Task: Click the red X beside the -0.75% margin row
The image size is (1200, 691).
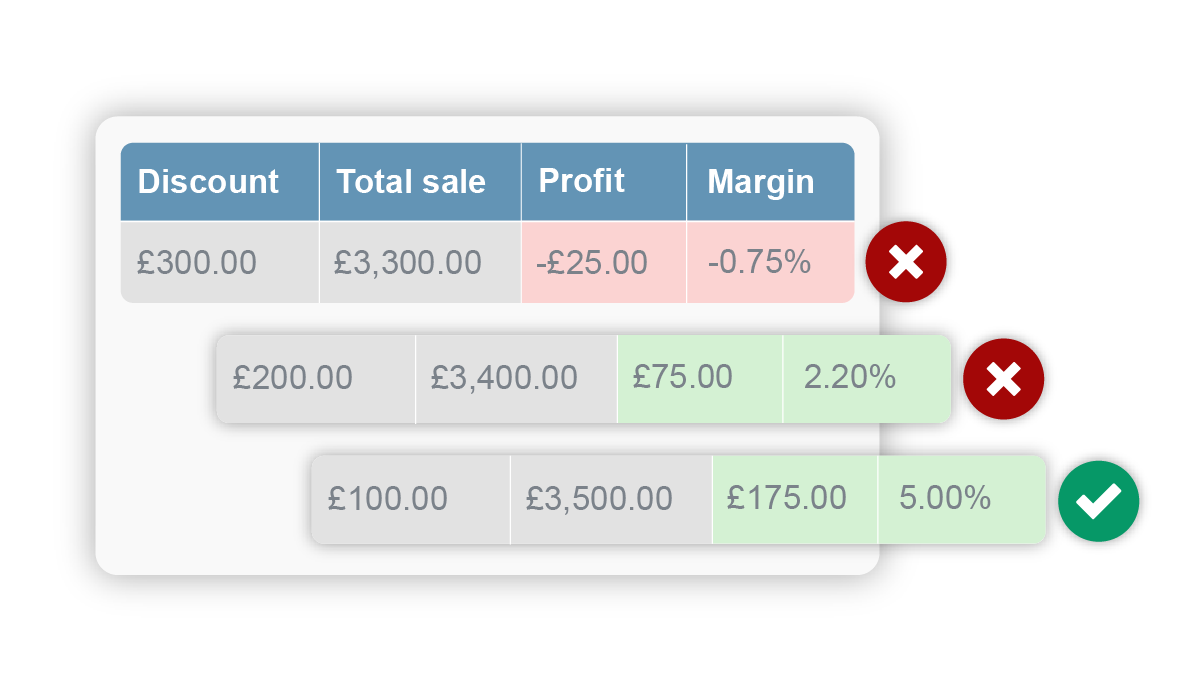Action: pos(906,262)
